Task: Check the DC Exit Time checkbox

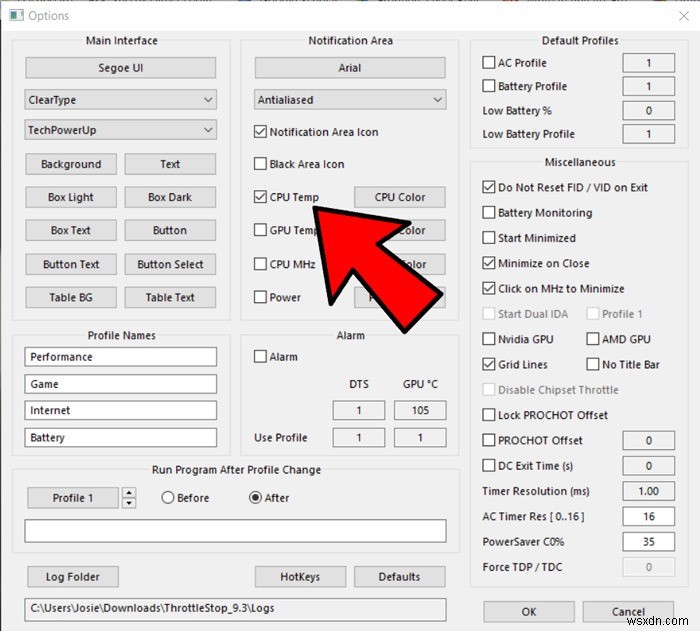Action: pos(488,466)
